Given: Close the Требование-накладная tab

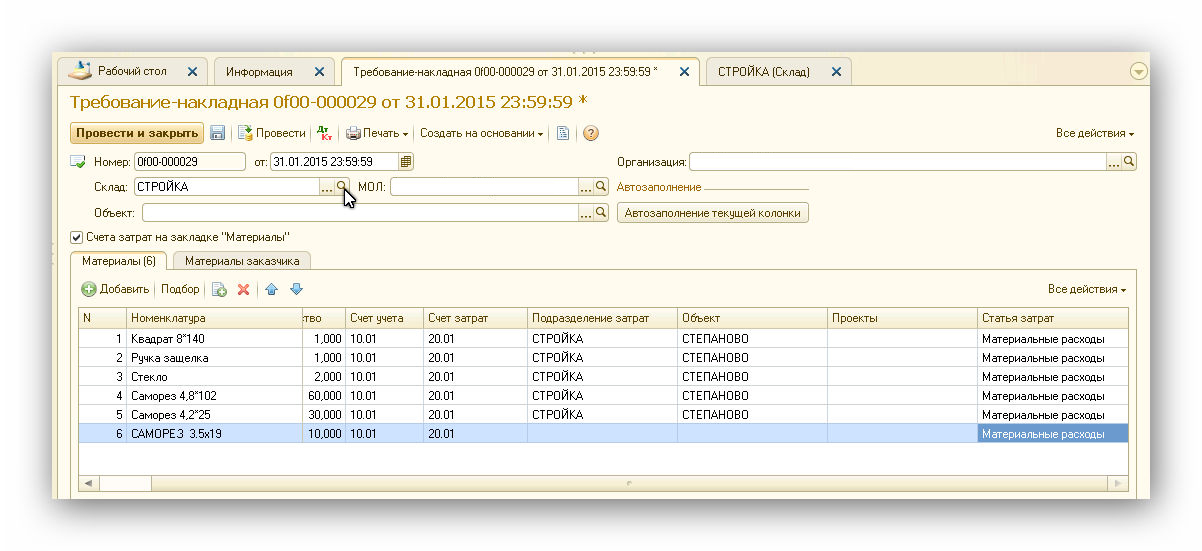Looking at the screenshot, I should (684, 72).
